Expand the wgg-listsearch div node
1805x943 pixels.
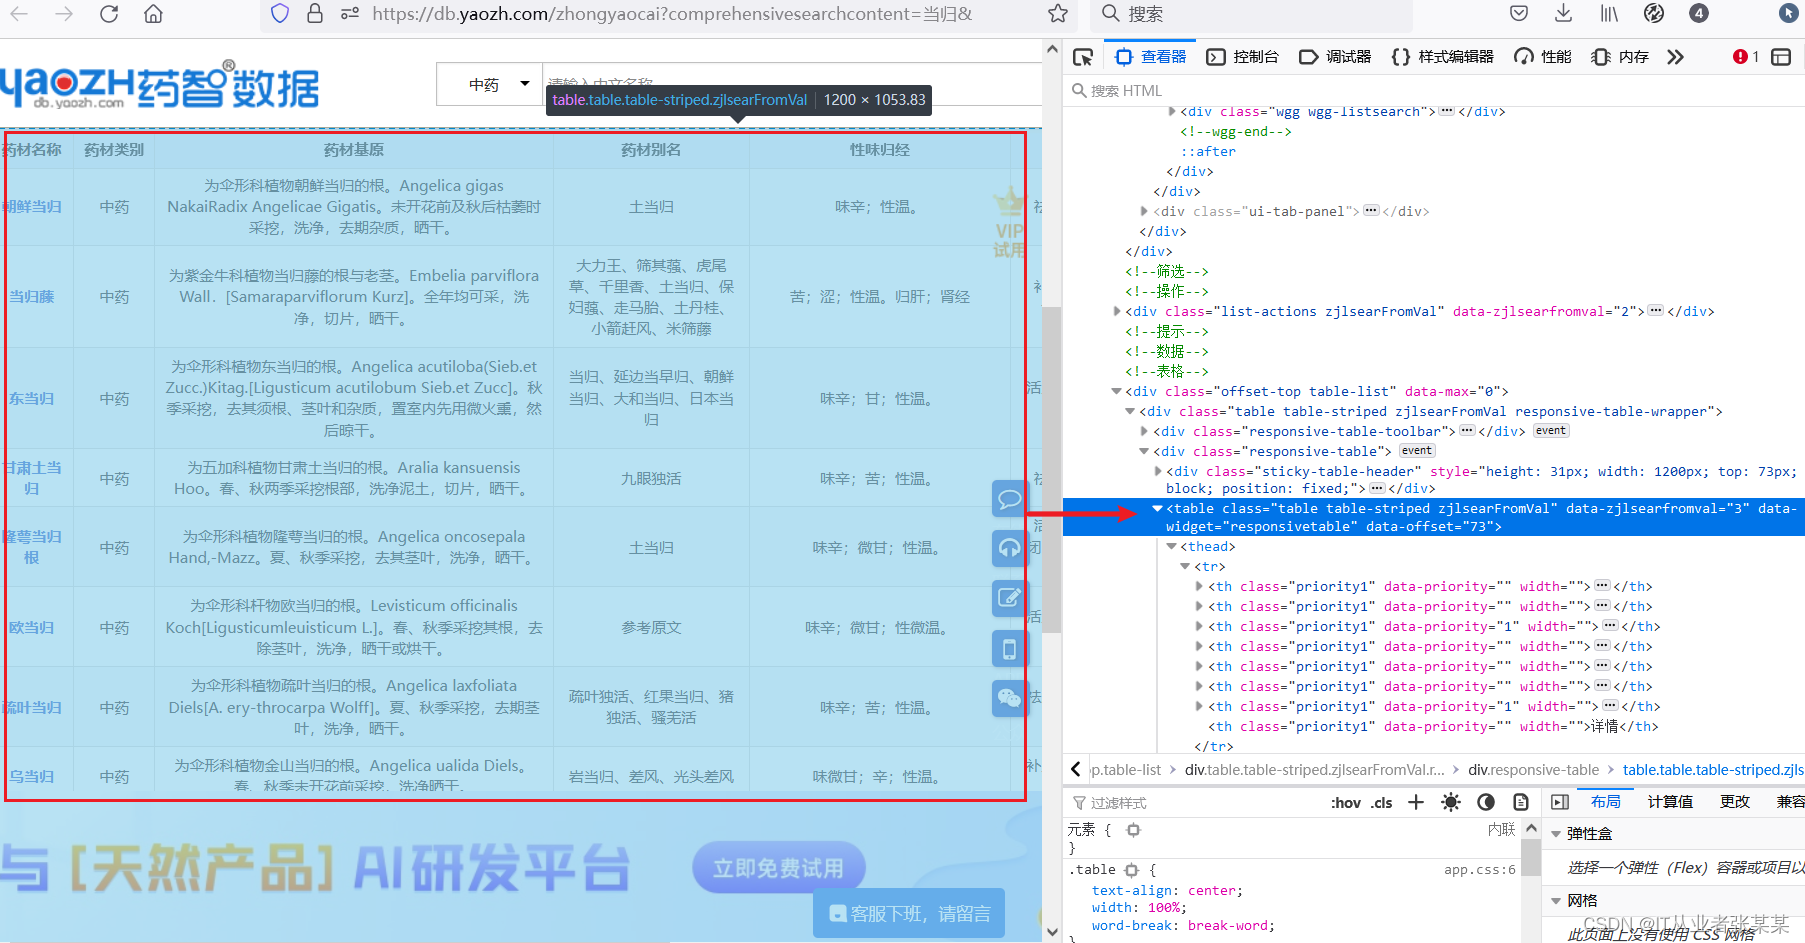coord(1172,111)
